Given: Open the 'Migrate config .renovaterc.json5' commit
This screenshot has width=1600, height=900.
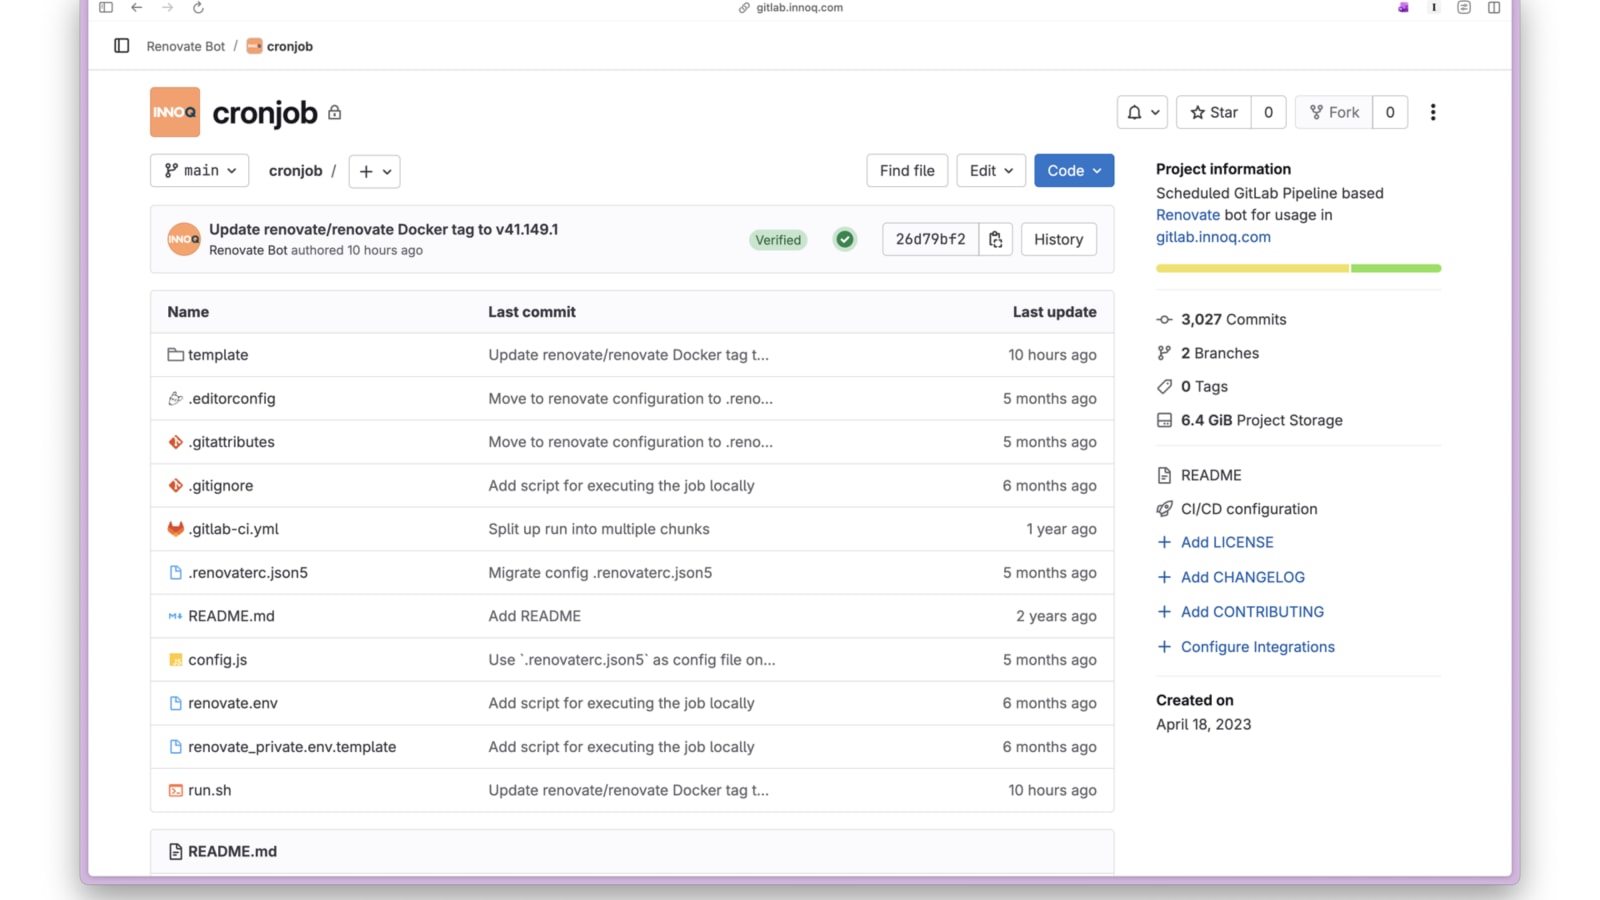Looking at the screenshot, I should [600, 573].
